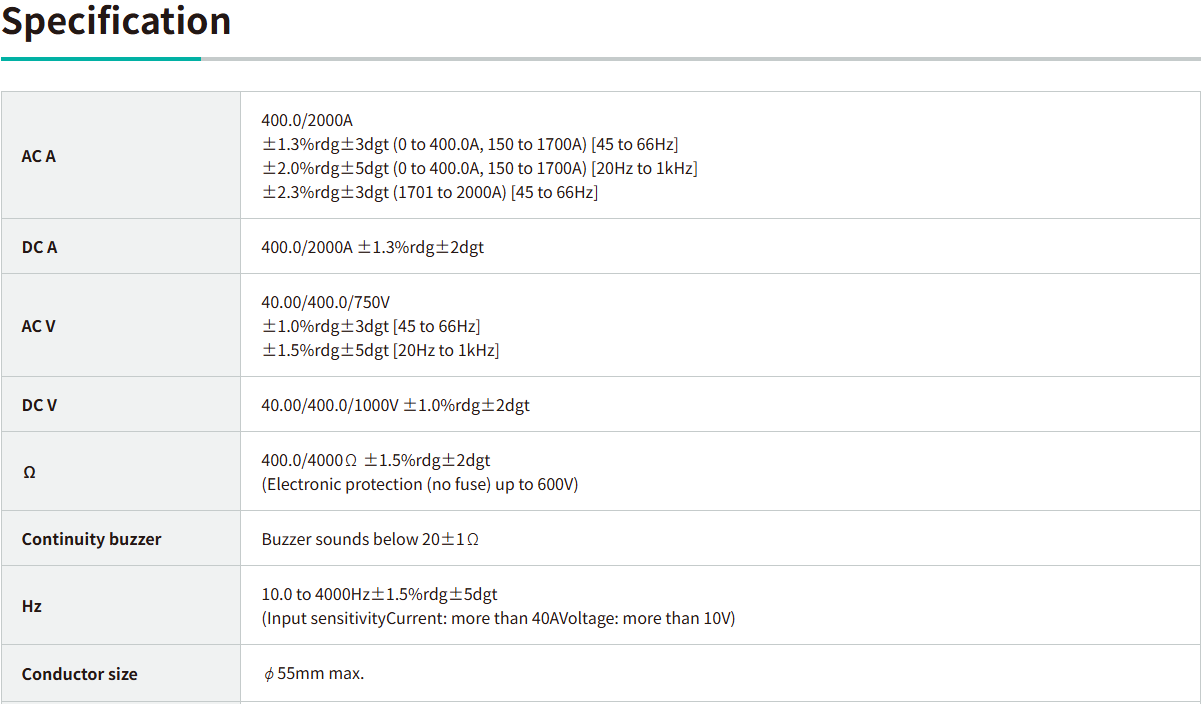Select the AC V ±1.5%rdg±5dgt accuracy line
Image resolution: width=1201 pixels, height=704 pixels.
pos(380,350)
